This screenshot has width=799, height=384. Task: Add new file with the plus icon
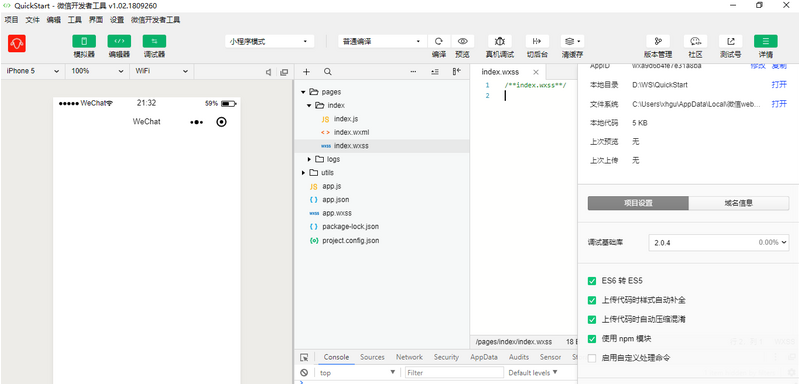(x=306, y=72)
